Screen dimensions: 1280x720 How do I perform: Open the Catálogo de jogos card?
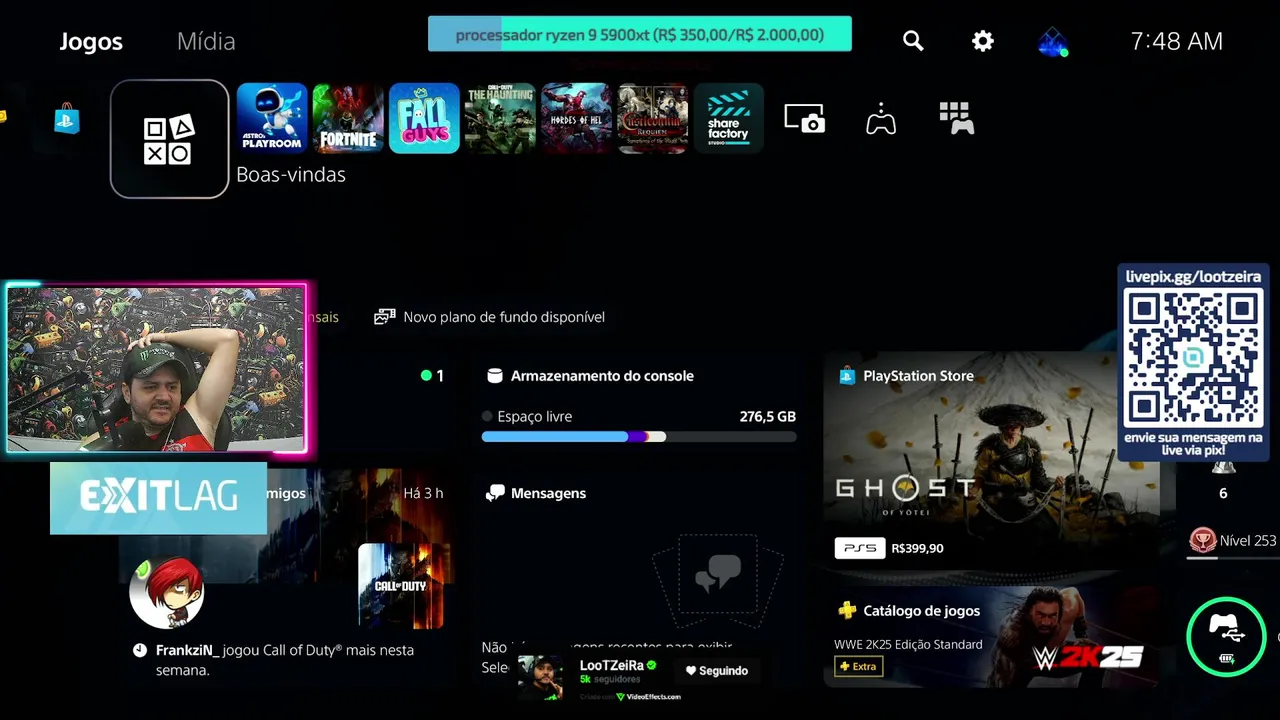click(991, 637)
